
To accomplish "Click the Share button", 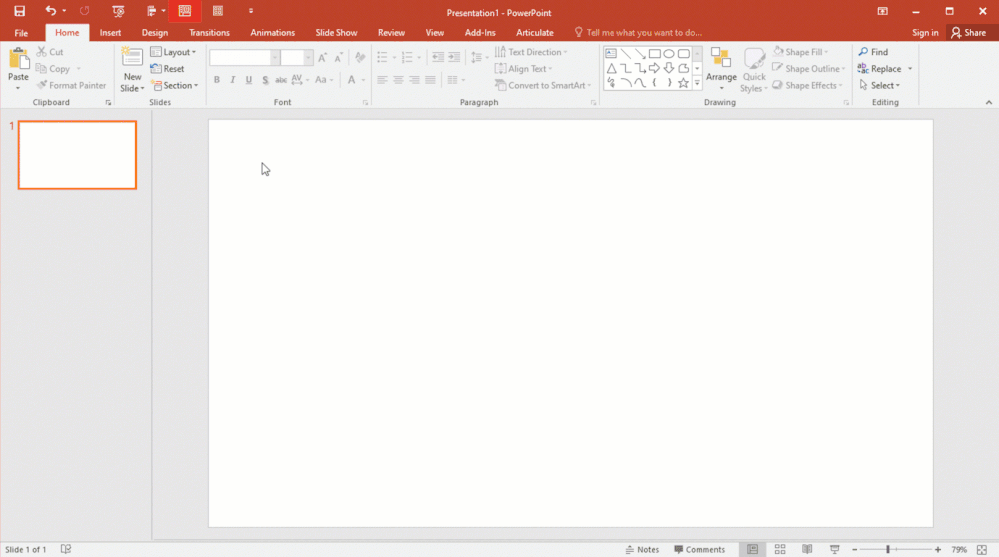I will pyautogui.click(x=968, y=33).
